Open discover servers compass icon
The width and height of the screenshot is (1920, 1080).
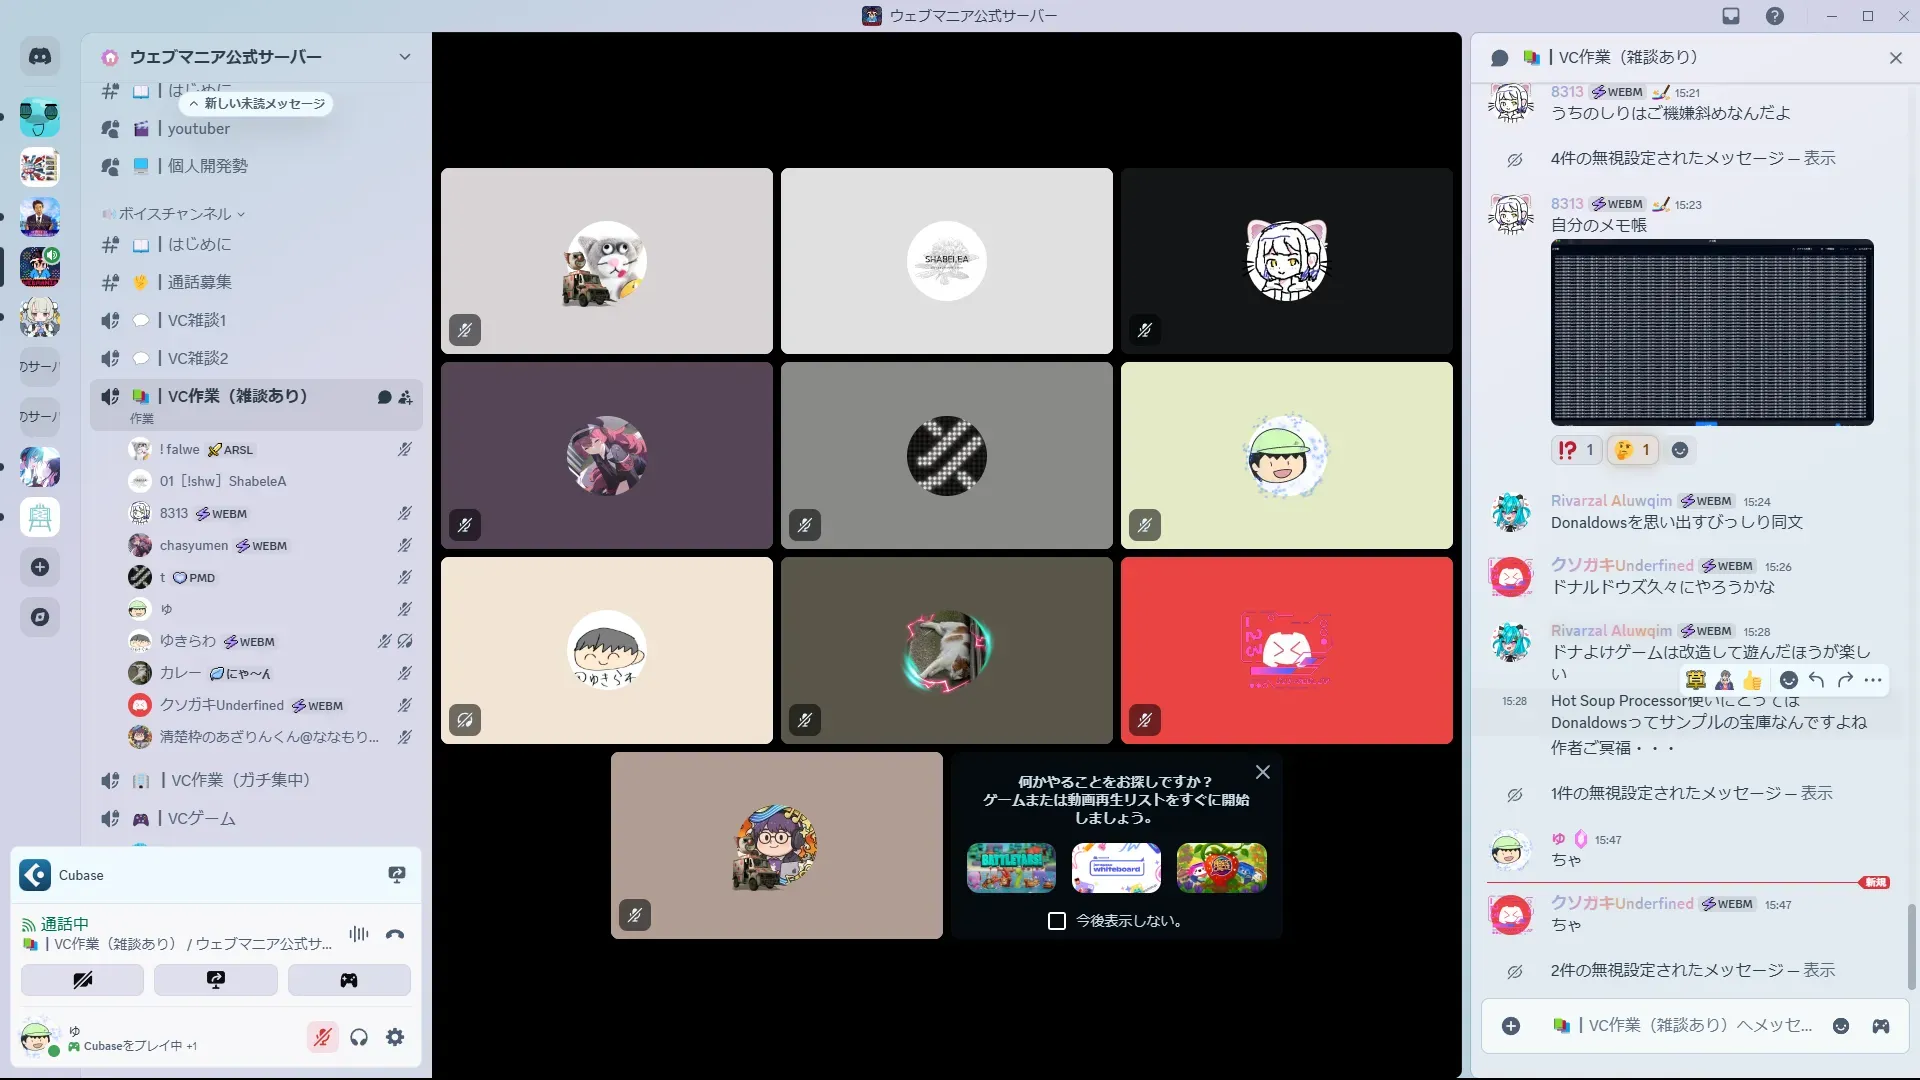[40, 617]
